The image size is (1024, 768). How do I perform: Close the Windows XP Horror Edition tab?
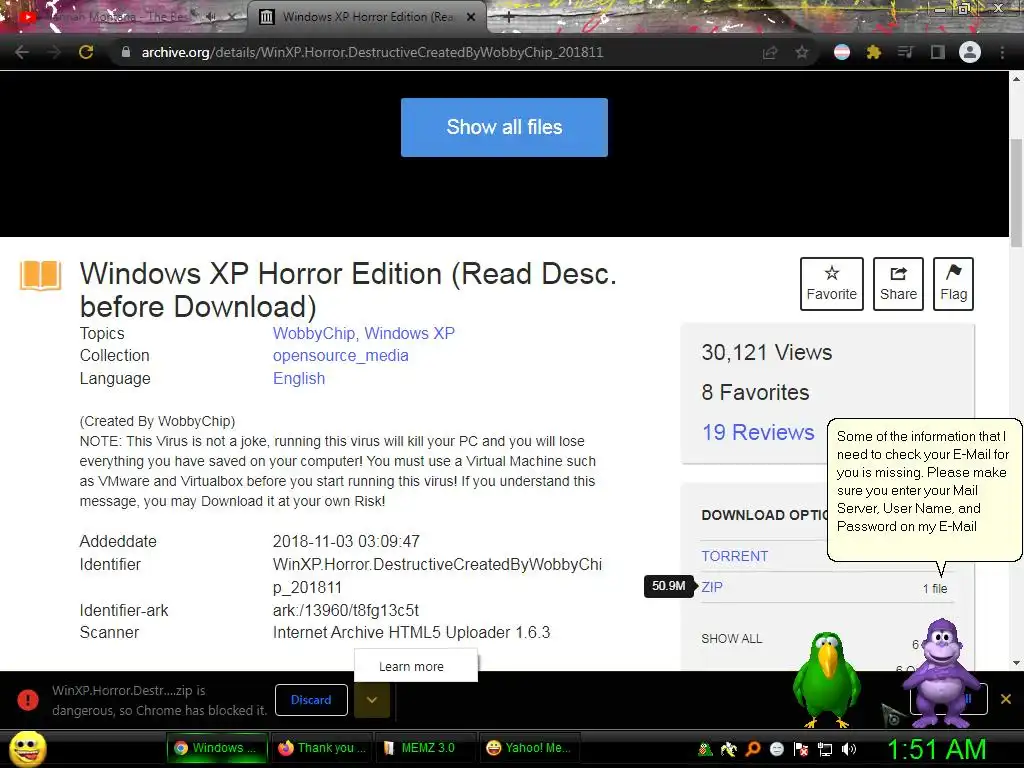(471, 17)
